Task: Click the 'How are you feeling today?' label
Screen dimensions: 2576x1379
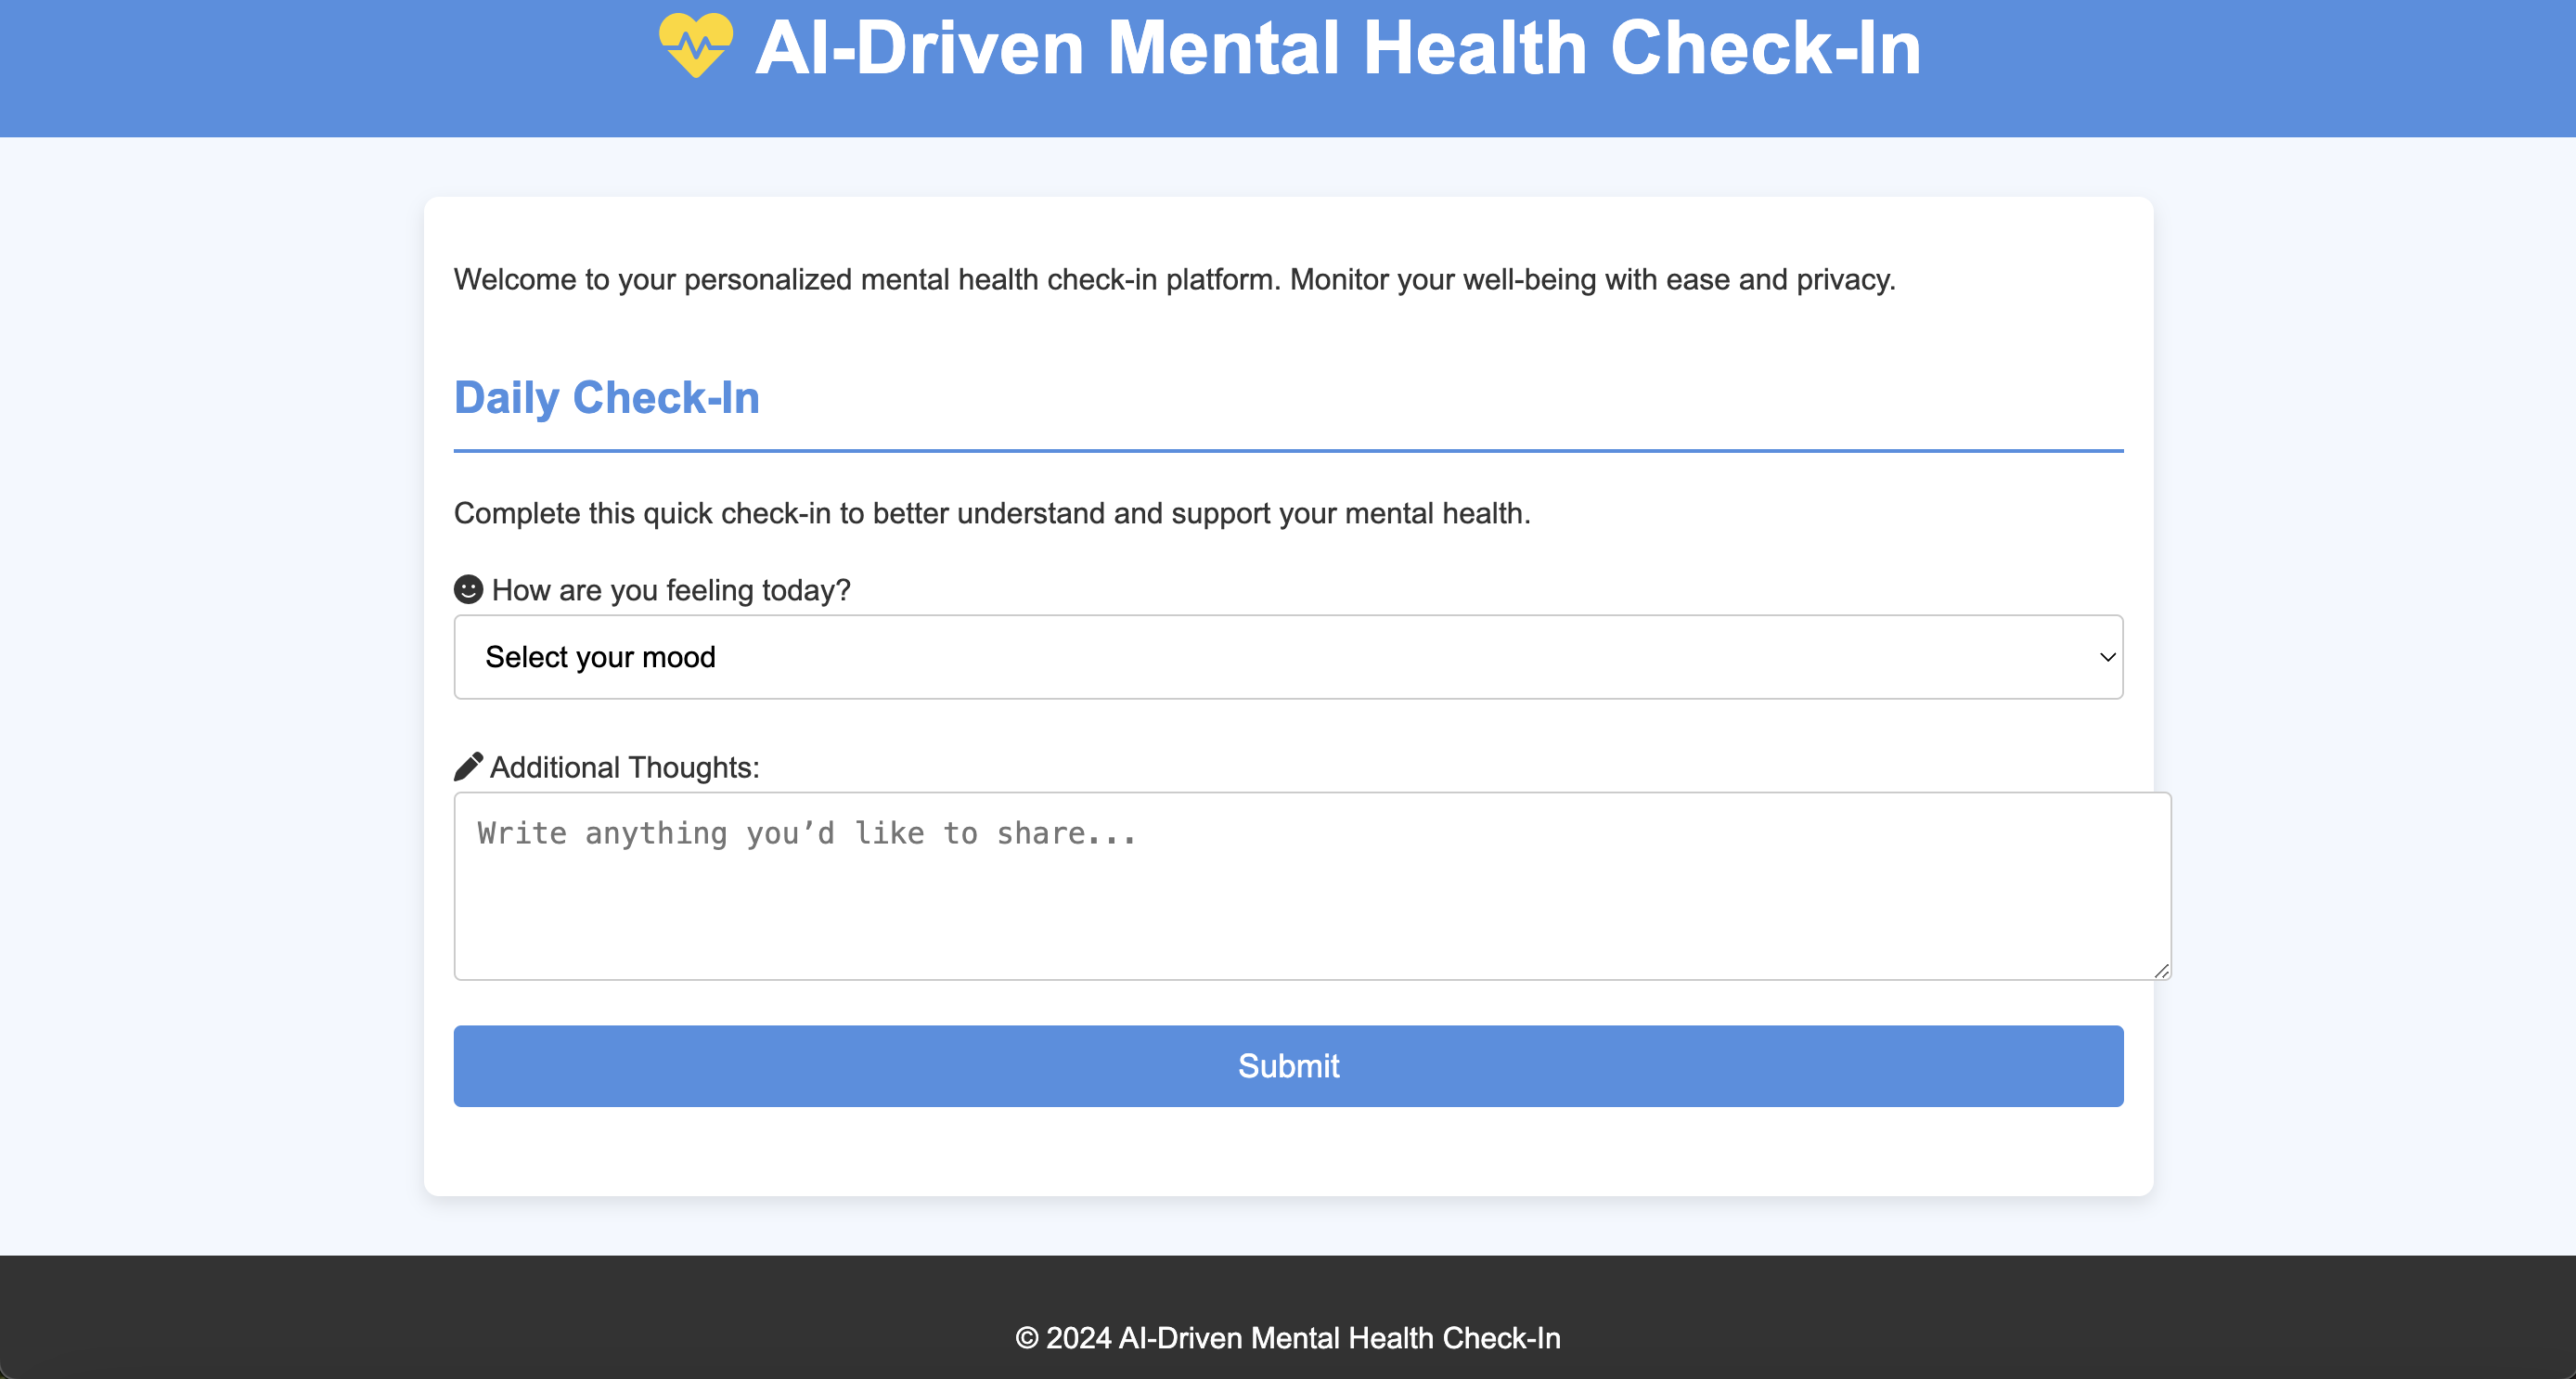Action: (670, 590)
